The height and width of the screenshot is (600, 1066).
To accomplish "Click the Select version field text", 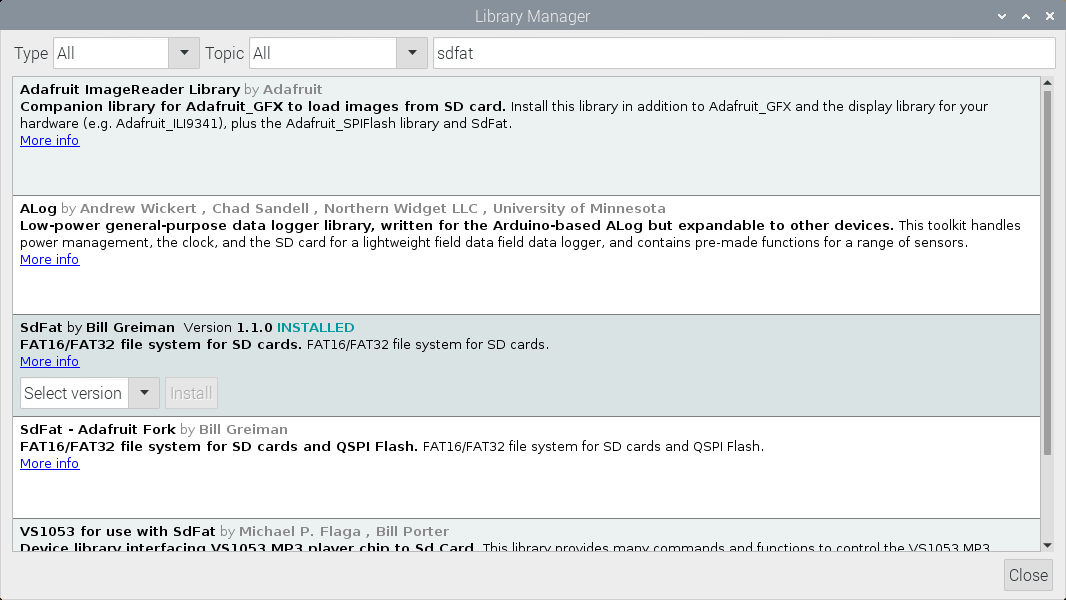I will [73, 393].
